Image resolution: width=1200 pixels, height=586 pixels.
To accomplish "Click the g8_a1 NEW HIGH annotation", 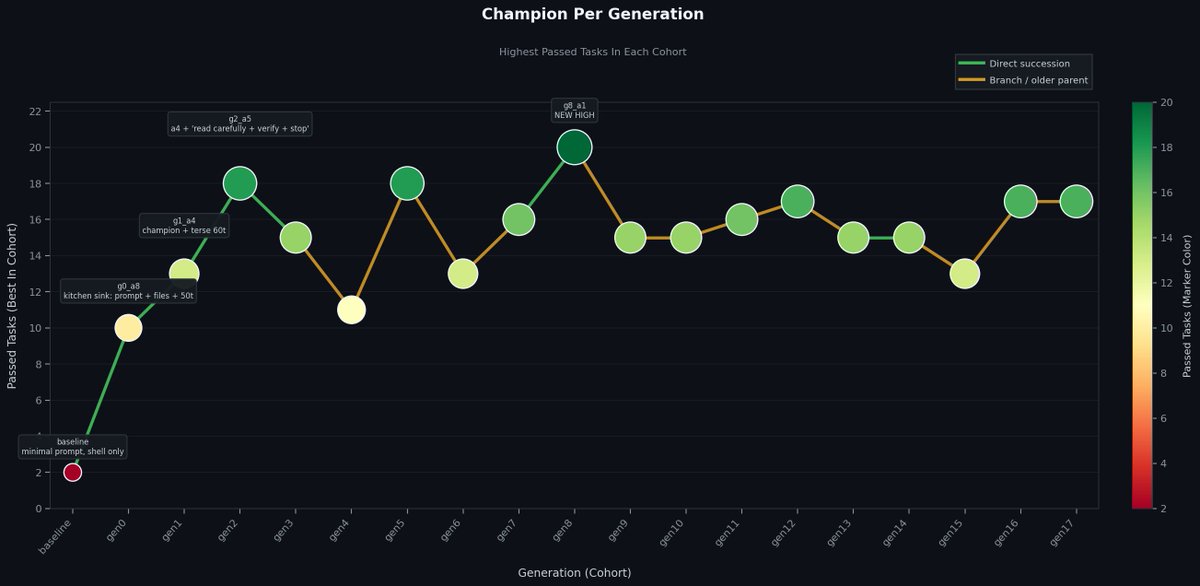I will (575, 110).
